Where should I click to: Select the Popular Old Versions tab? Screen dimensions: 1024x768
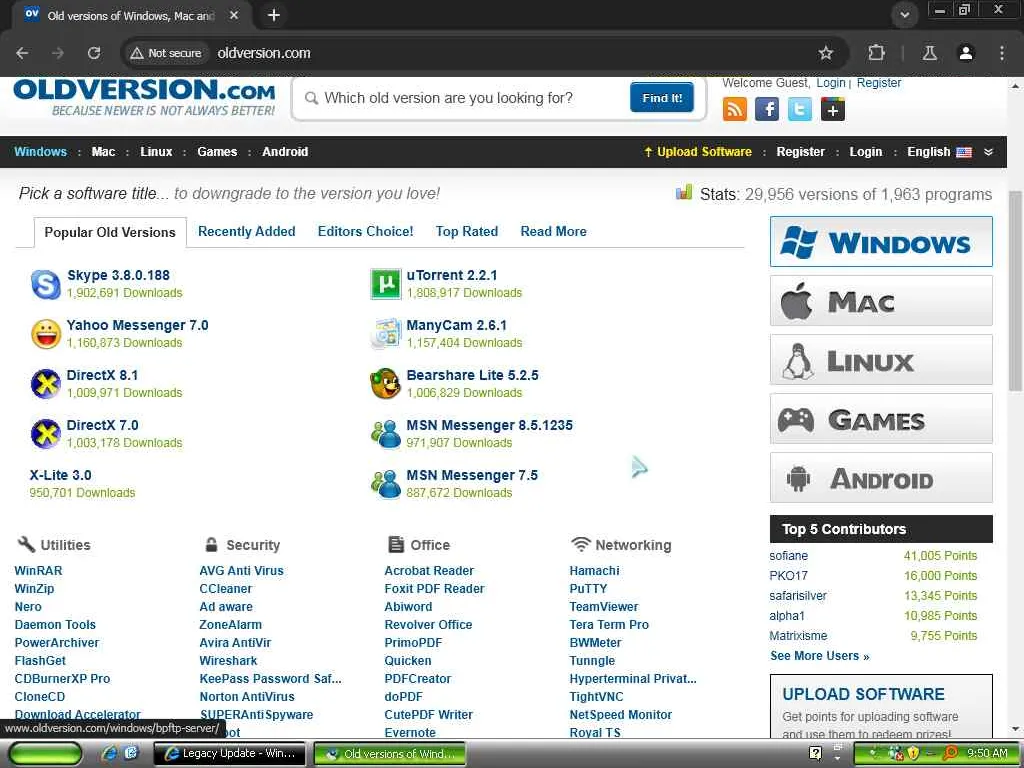coord(110,232)
